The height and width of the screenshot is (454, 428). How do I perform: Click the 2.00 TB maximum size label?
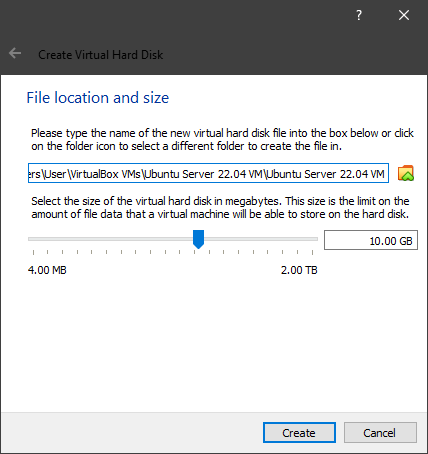(x=299, y=270)
